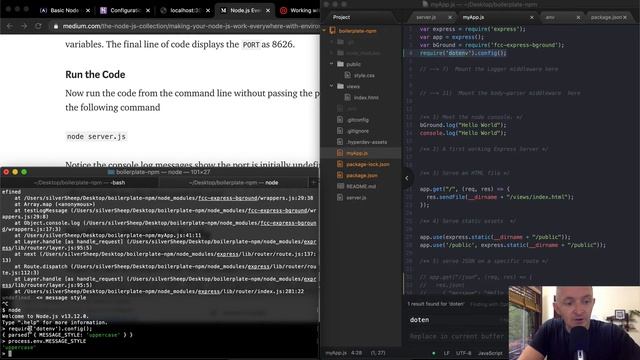Close the Configuration browser tab
The image size is (640, 360).
coord(148,11)
